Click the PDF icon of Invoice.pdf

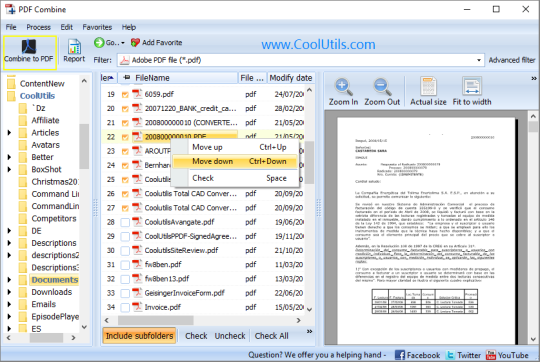137,307
